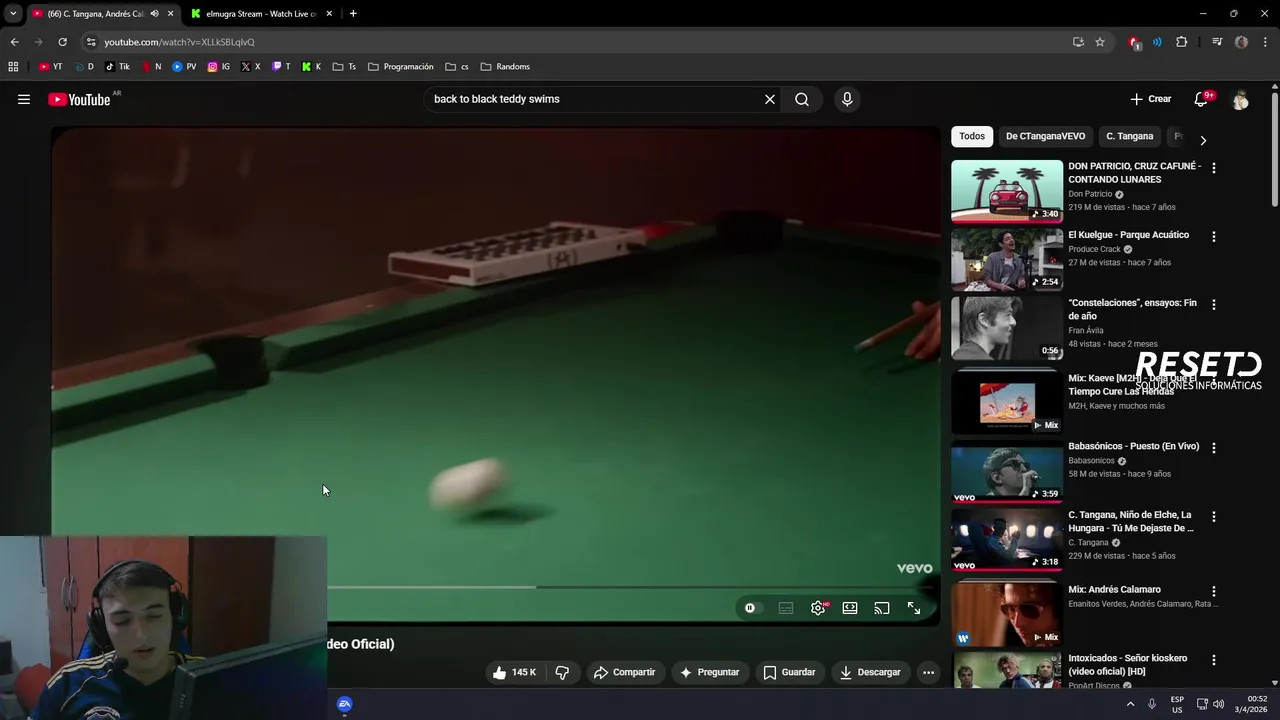Show more filter chips with the arrow

(x=1203, y=140)
